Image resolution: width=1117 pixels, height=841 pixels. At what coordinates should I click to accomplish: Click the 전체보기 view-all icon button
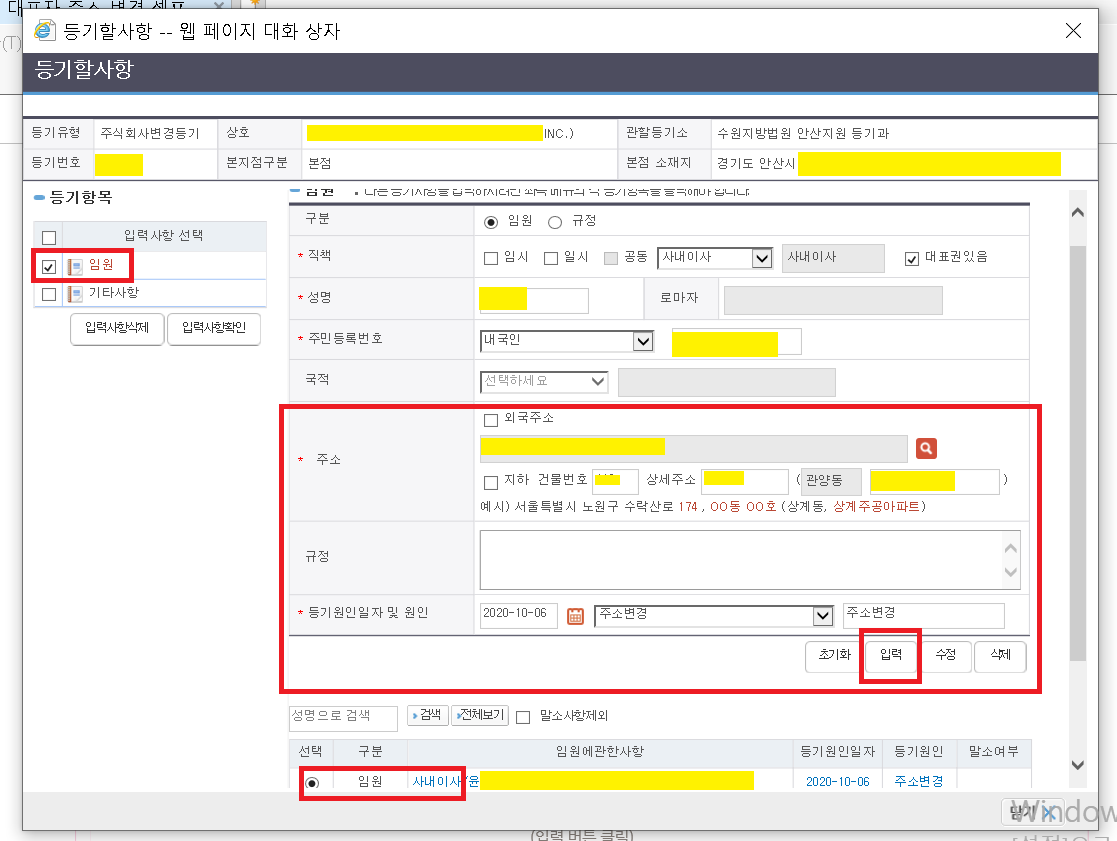479,716
